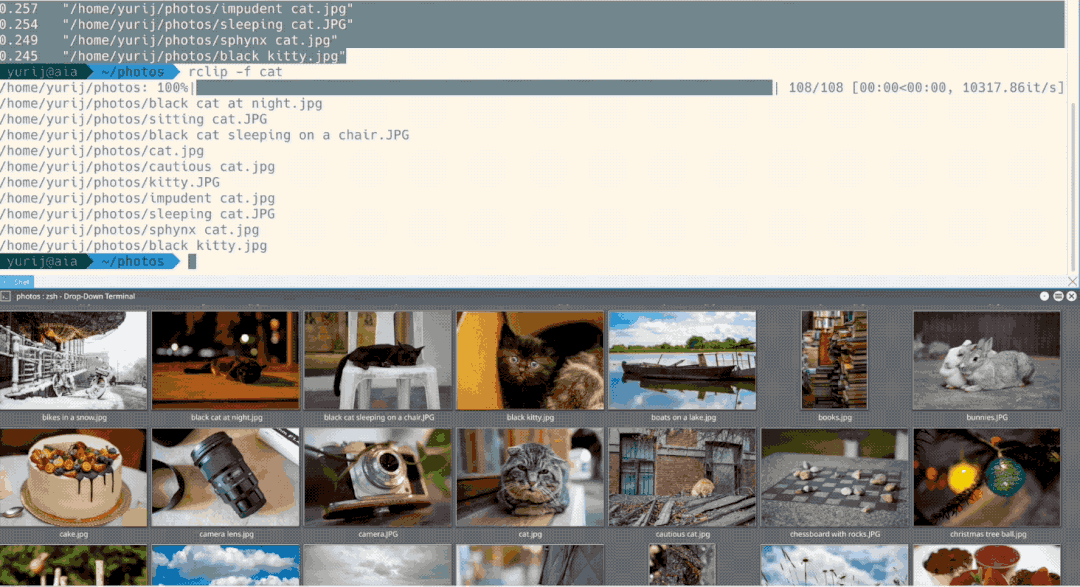Quit Drop-Down Terminal using the title bar X

pos(1071,296)
